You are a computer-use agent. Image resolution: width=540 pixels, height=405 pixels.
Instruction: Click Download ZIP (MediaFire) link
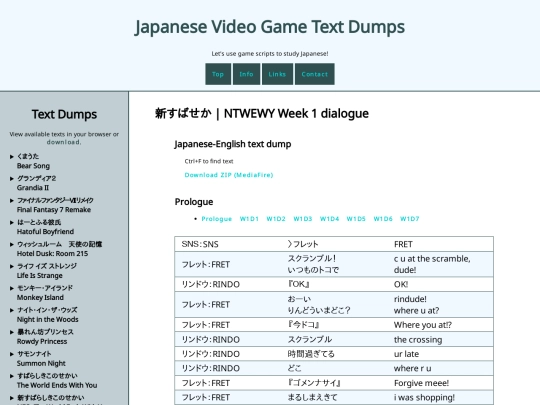coord(229,175)
